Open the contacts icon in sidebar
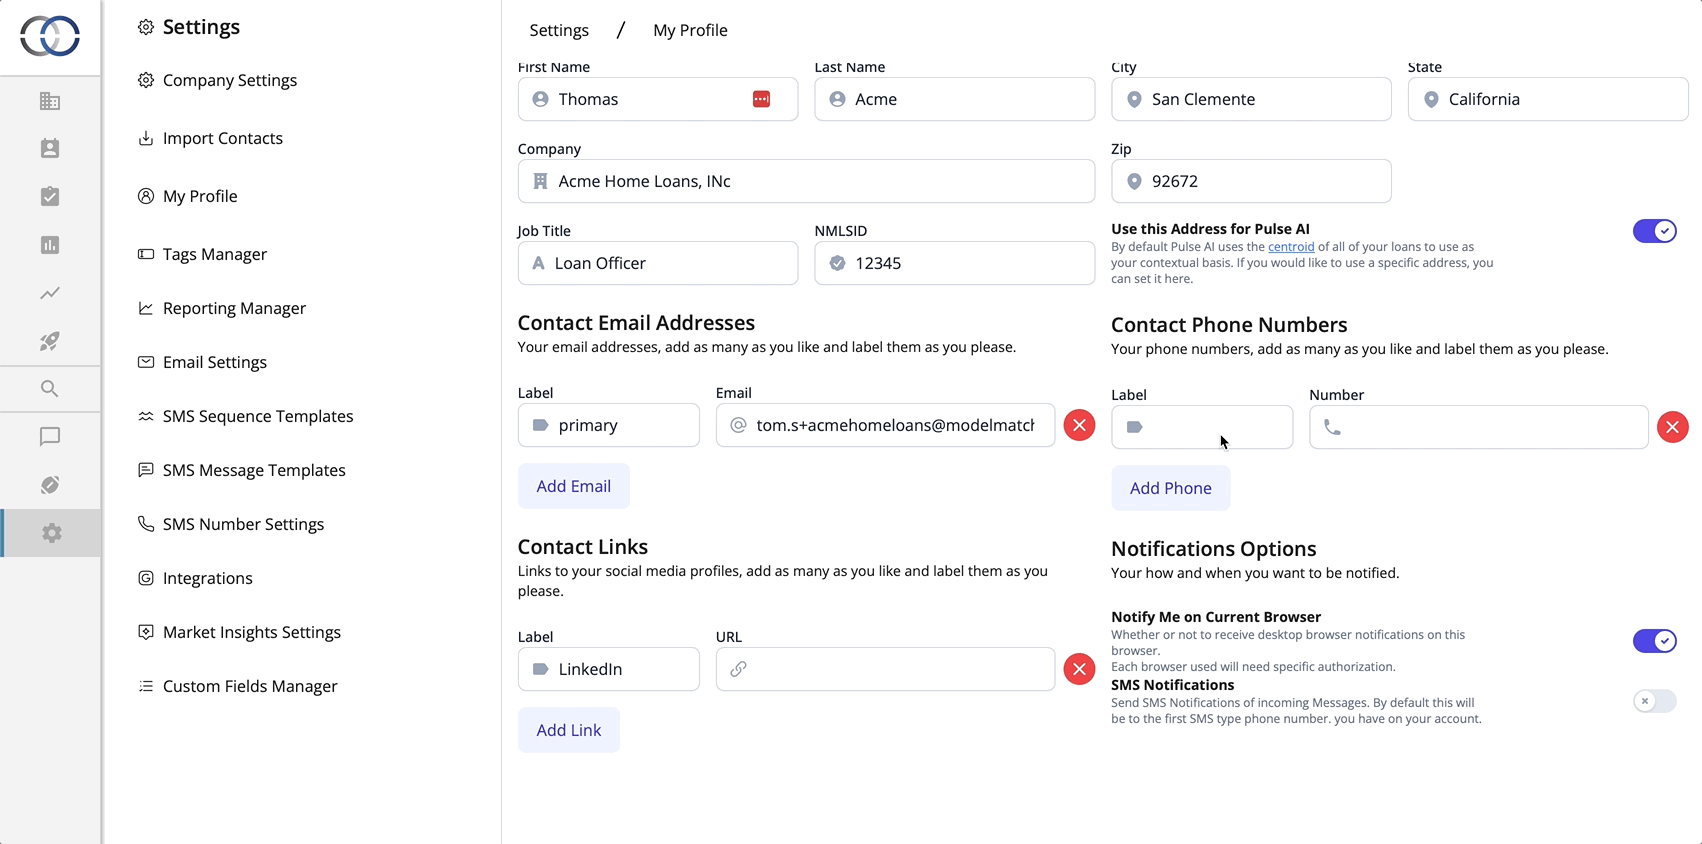 [x=50, y=149]
